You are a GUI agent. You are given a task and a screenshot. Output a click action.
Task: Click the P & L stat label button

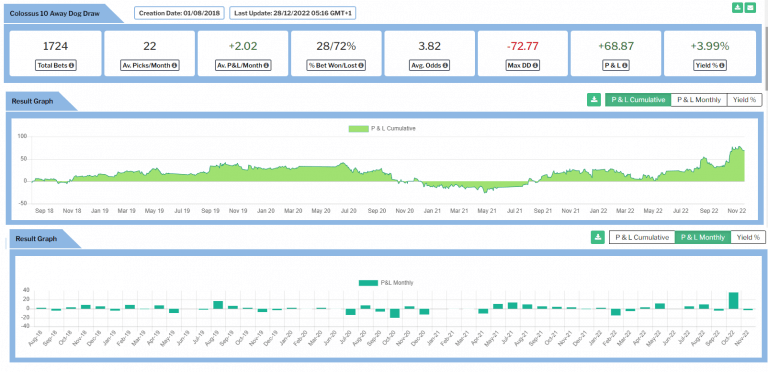tap(616, 65)
